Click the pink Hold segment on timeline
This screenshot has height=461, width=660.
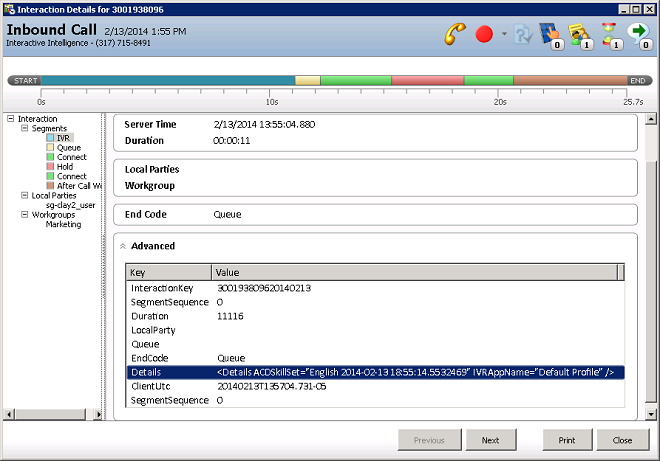point(427,80)
